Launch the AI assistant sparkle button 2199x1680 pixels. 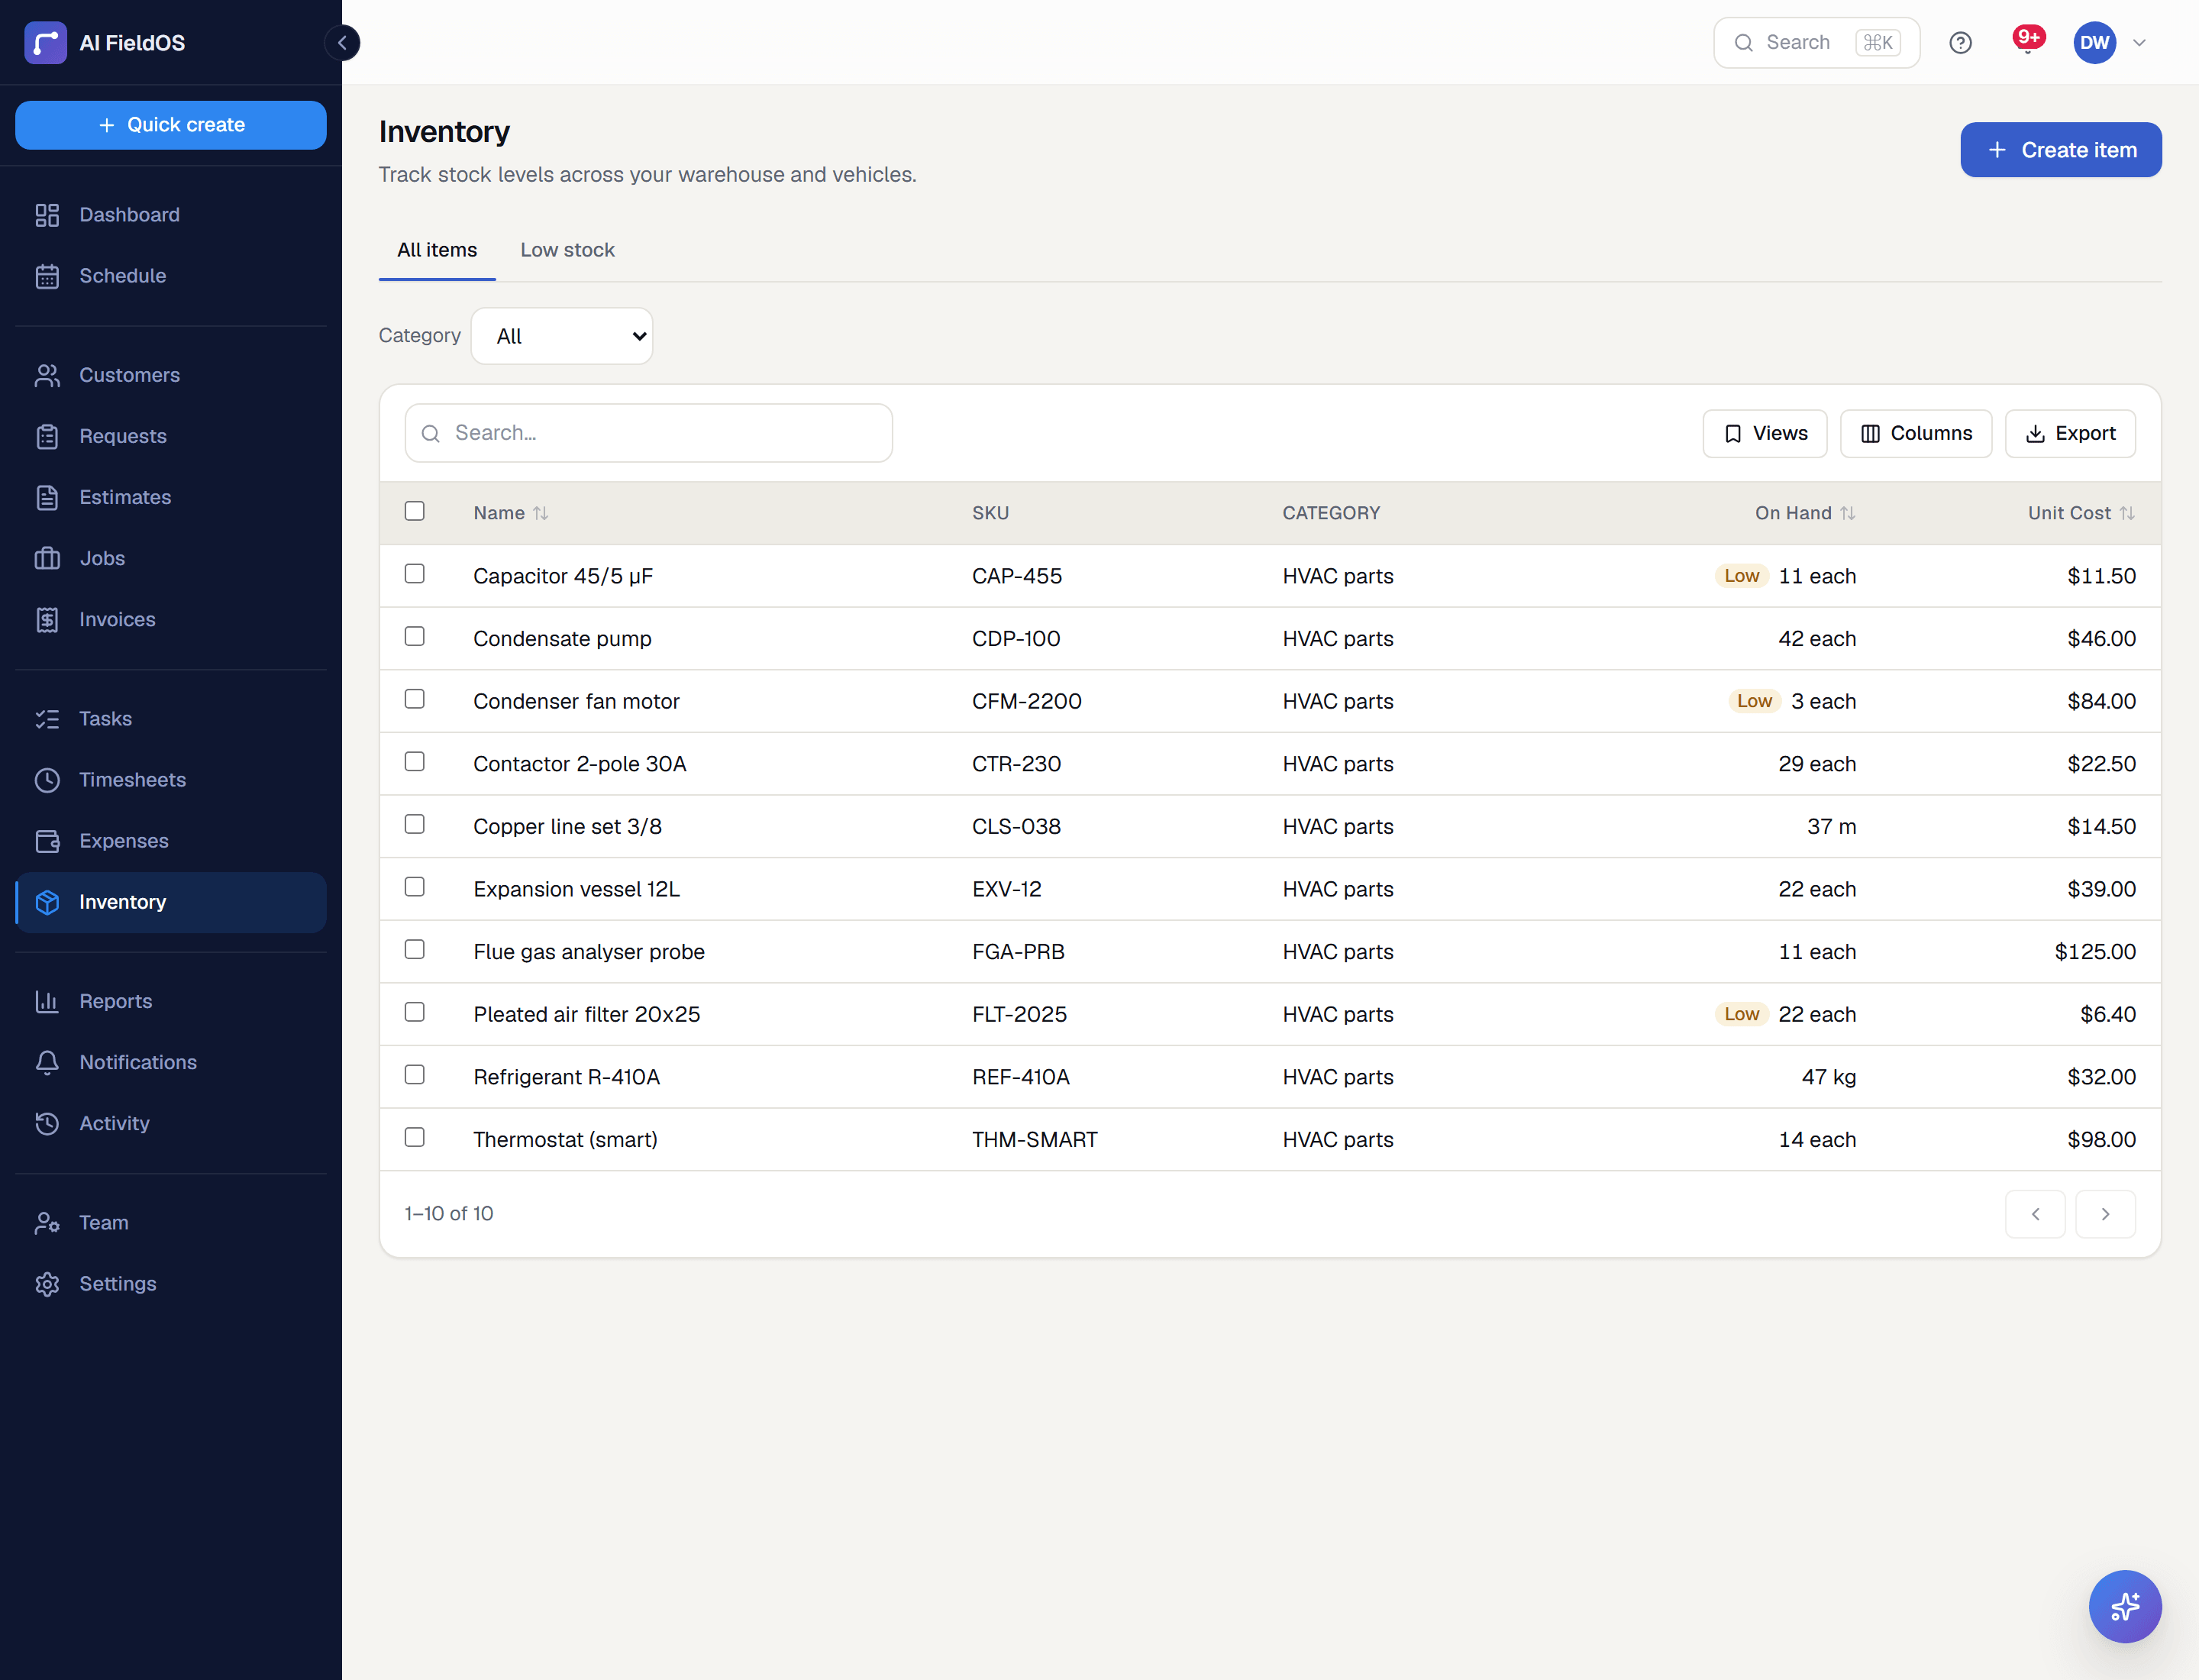(x=2125, y=1606)
